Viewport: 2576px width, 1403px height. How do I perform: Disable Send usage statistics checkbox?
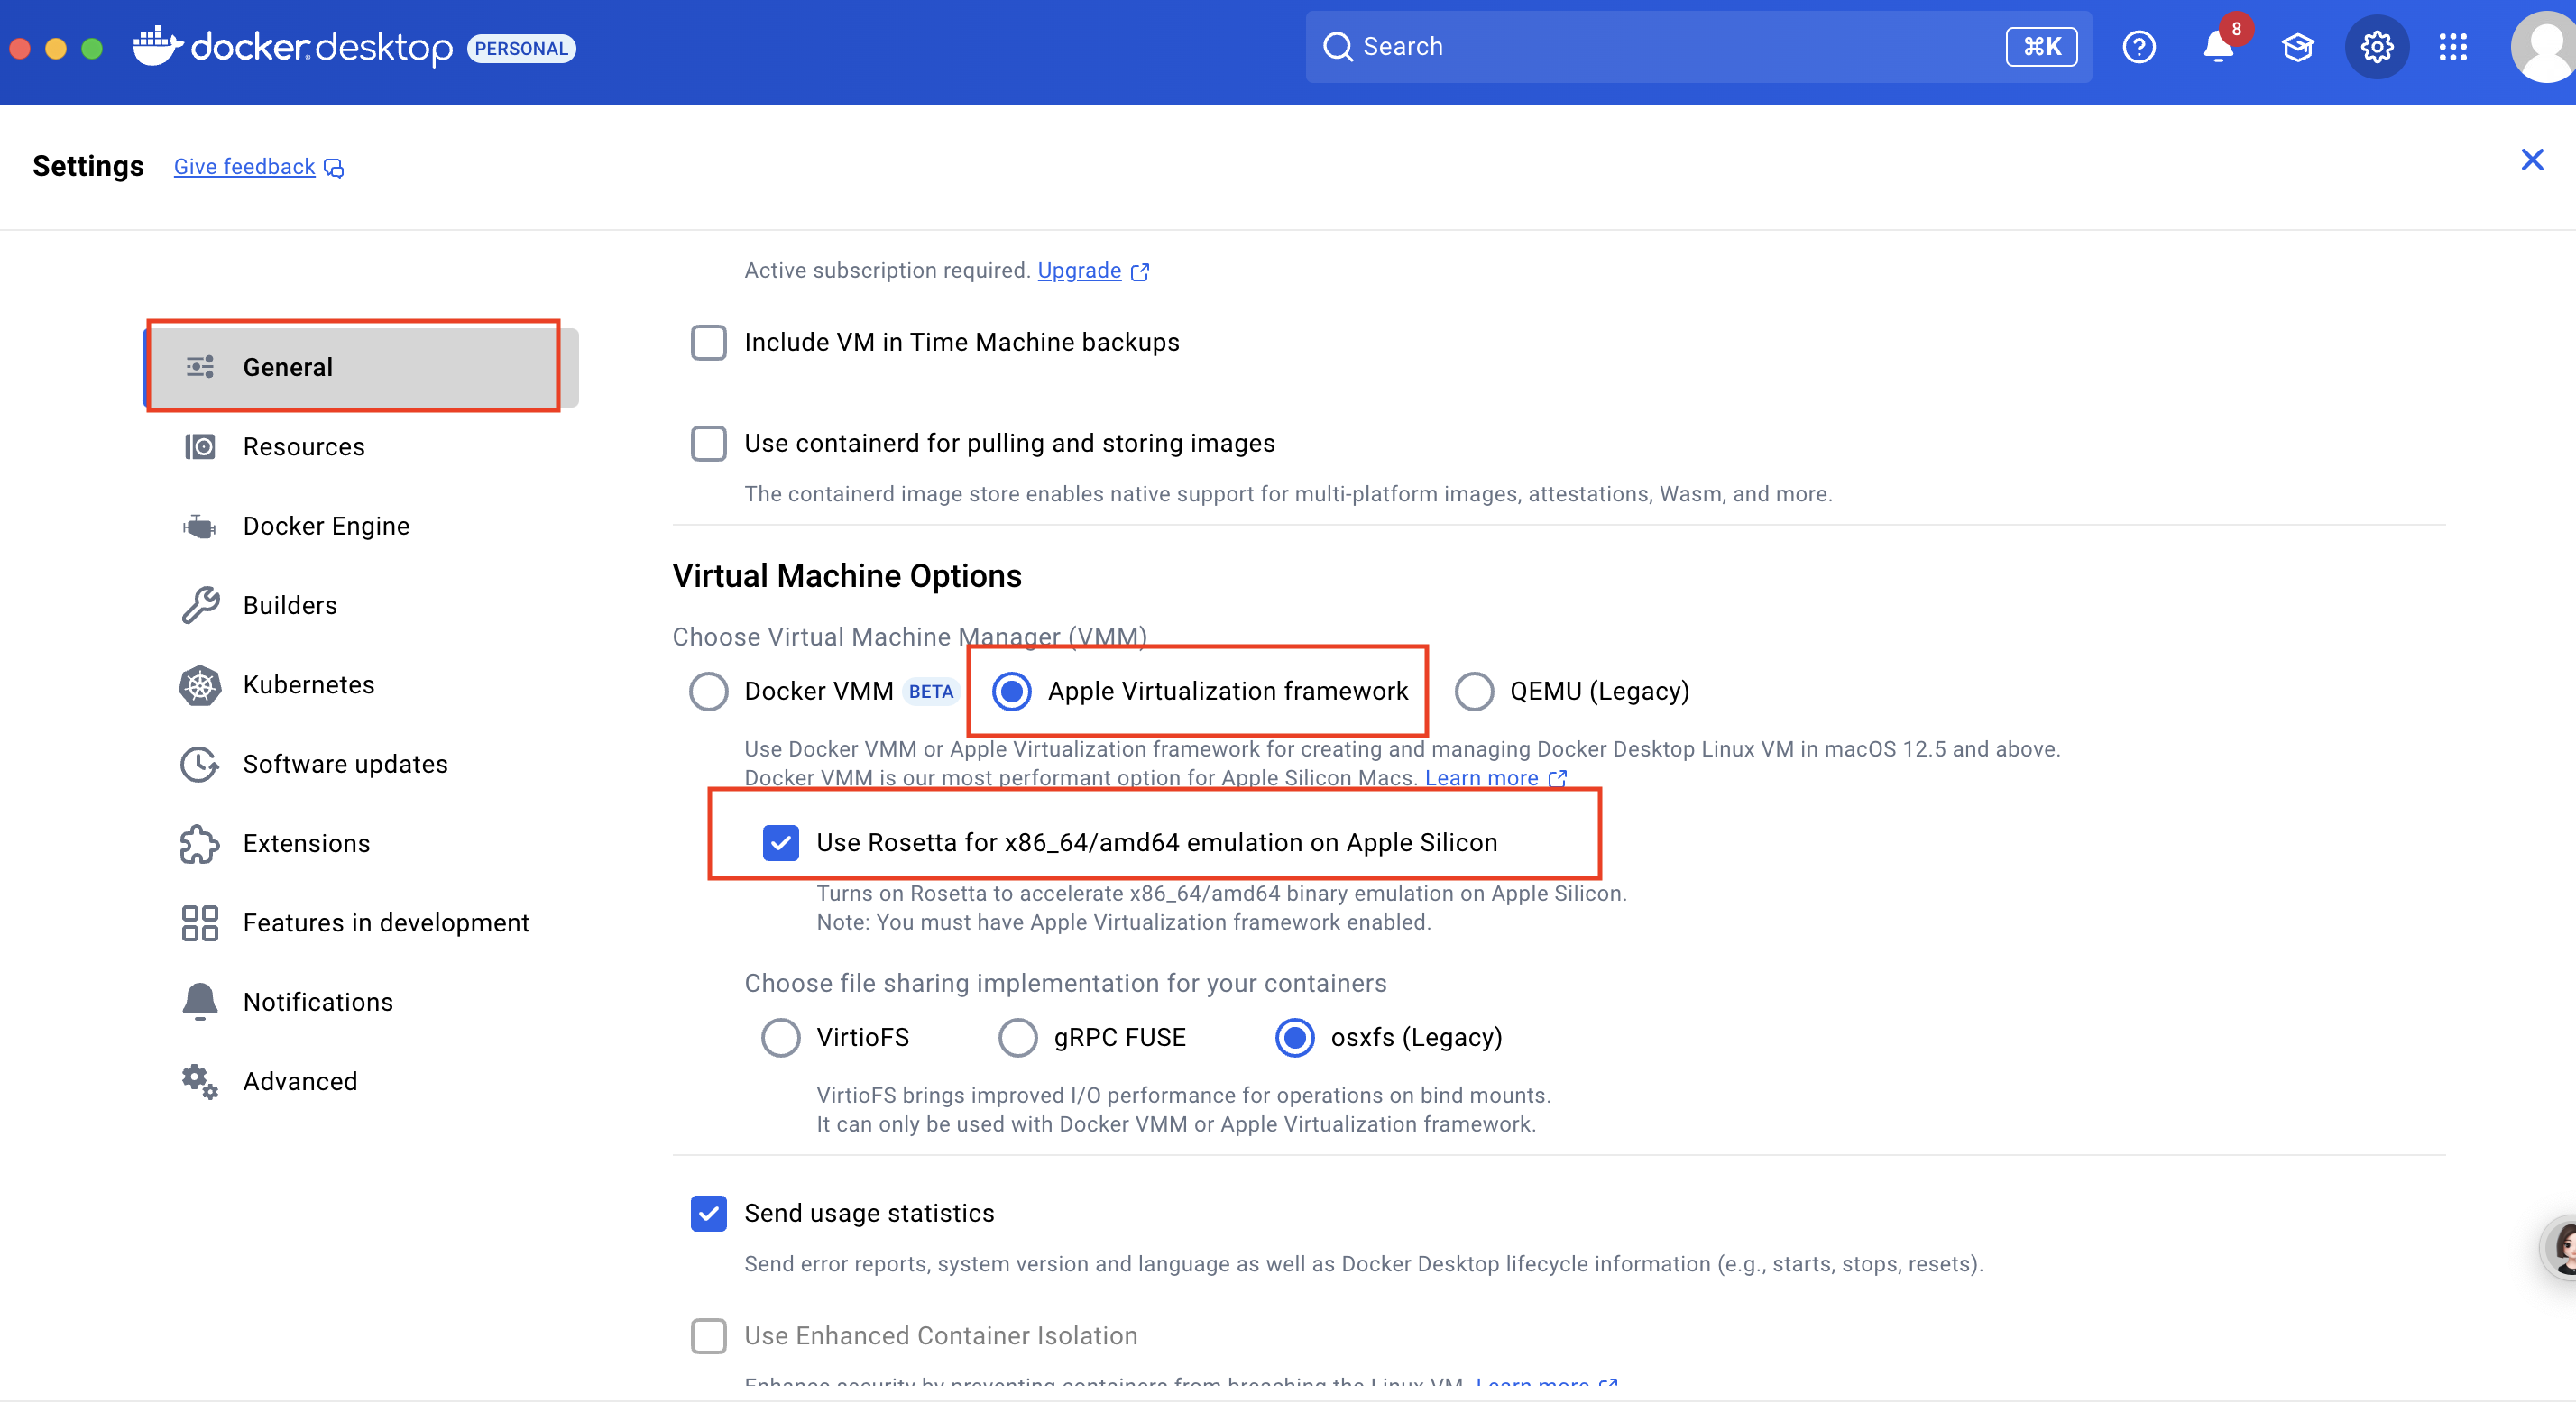coord(709,1213)
